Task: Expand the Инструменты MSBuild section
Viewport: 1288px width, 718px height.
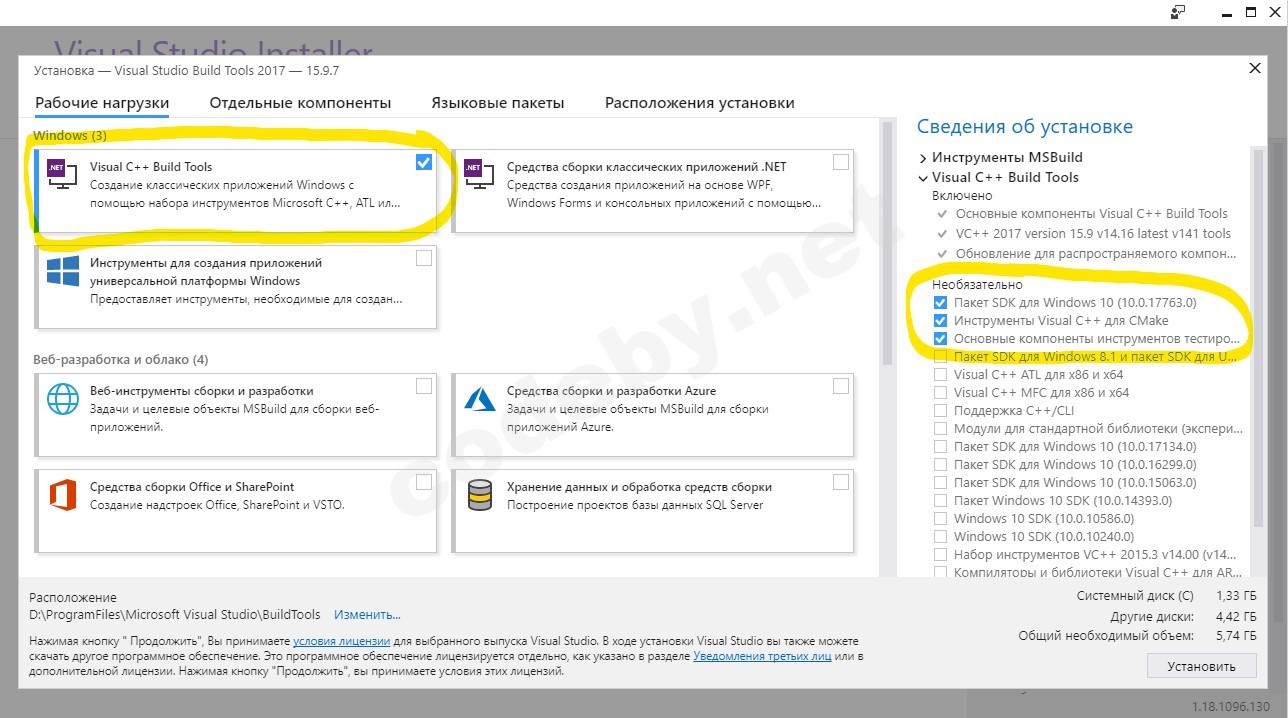Action: [x=923, y=158]
